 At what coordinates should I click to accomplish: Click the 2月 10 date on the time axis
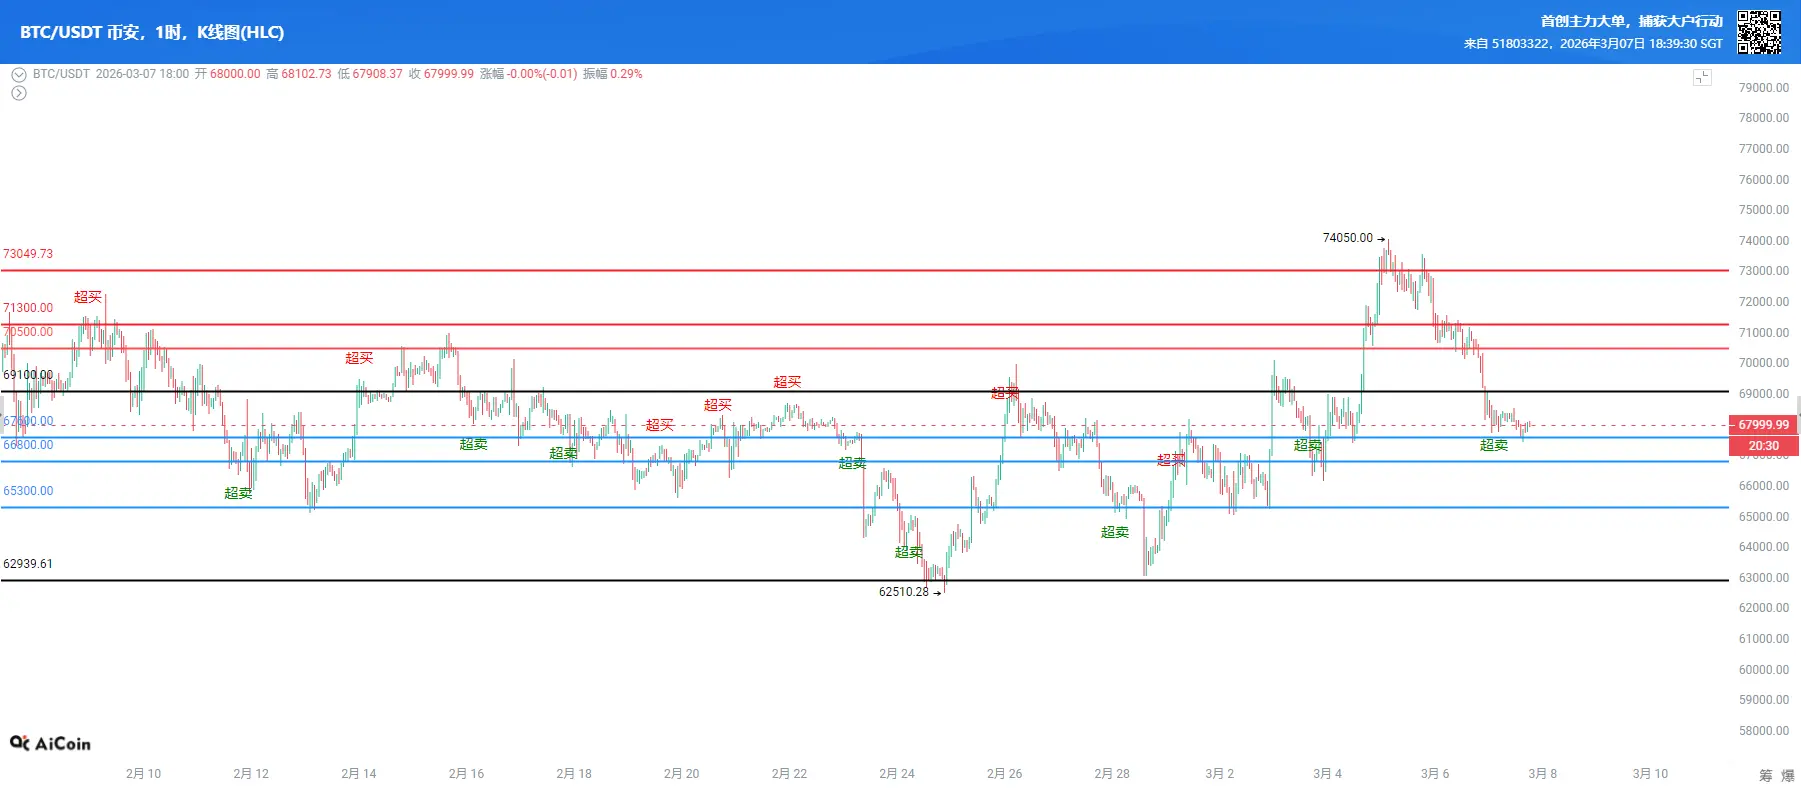tap(143, 774)
